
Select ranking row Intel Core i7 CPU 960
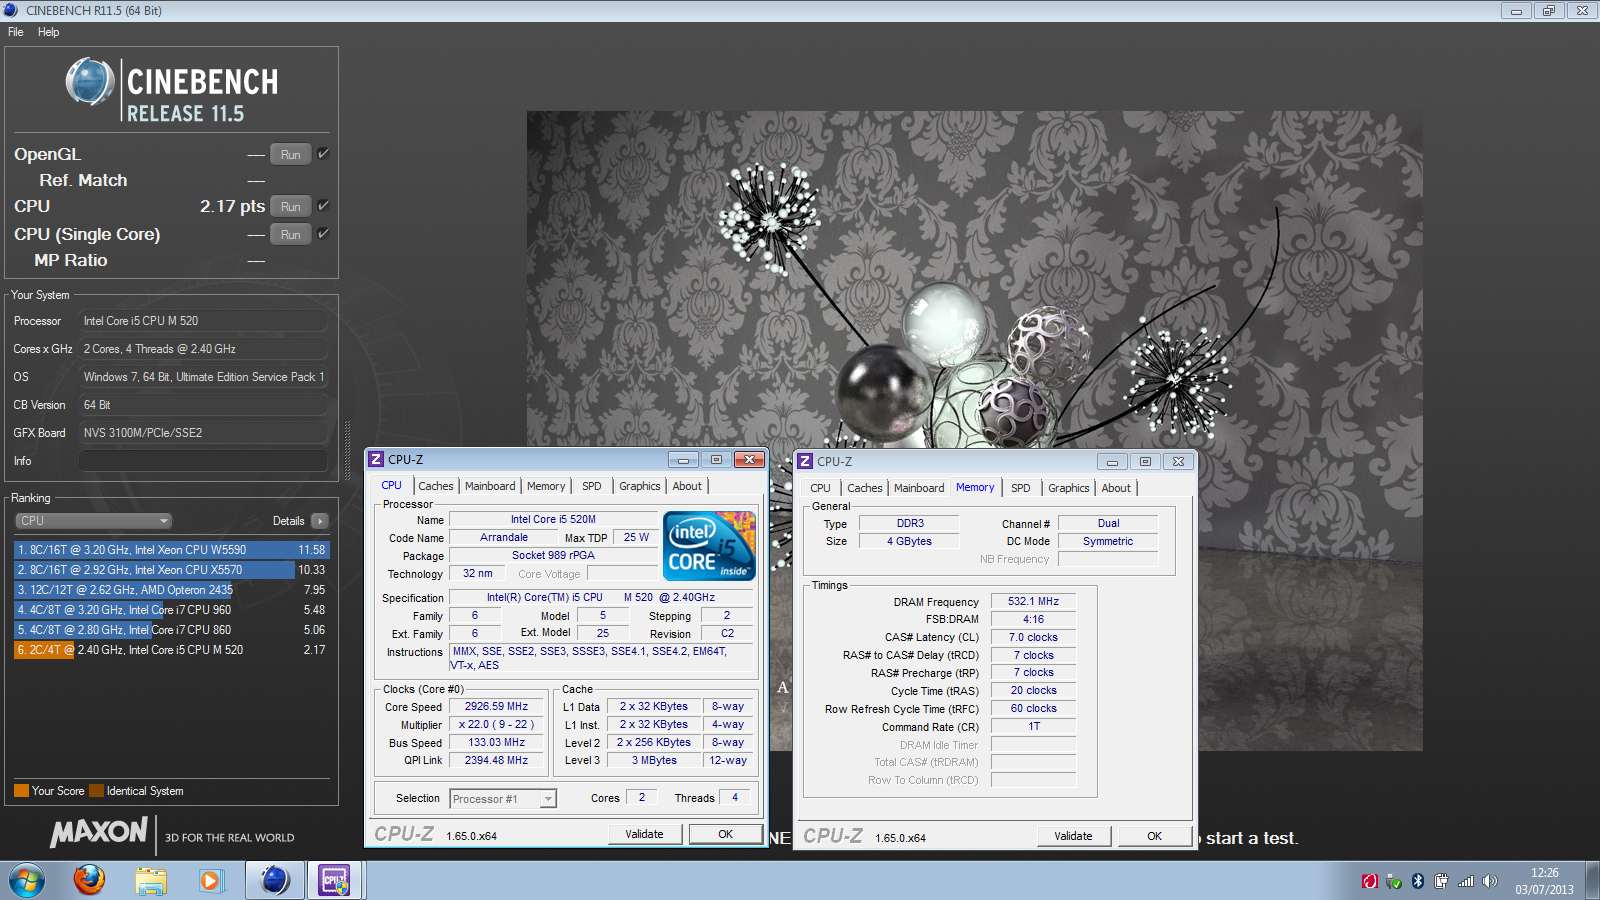tap(170, 610)
